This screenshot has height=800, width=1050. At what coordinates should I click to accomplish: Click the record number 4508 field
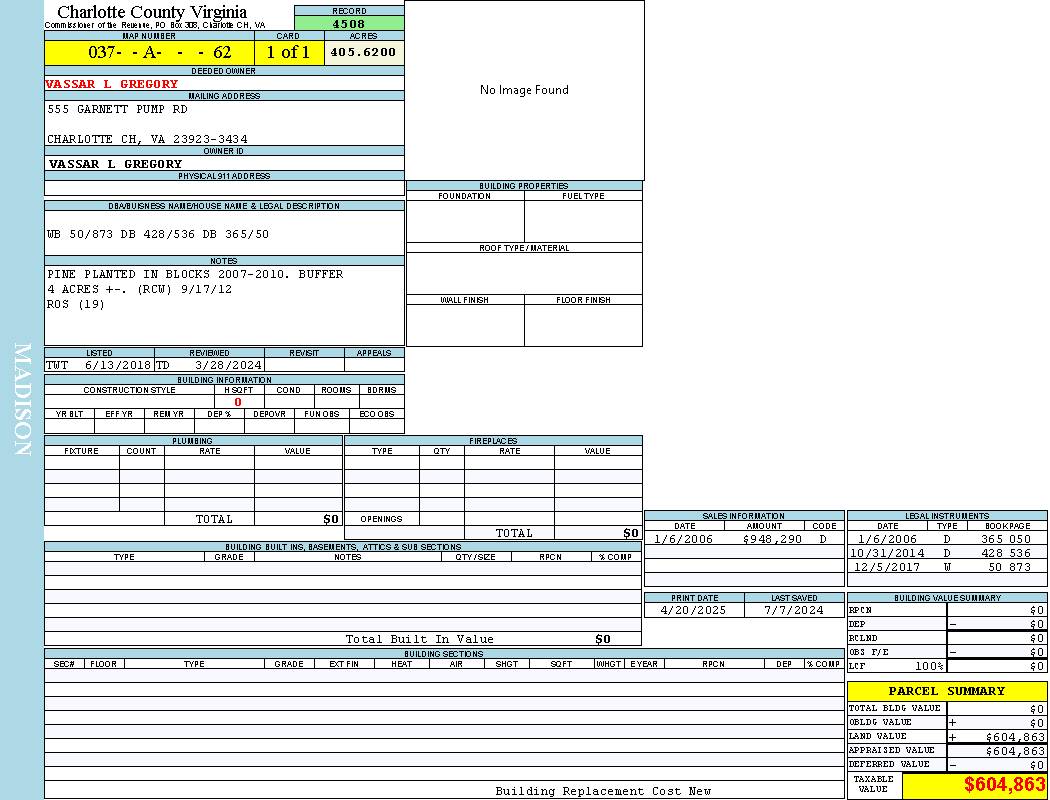click(349, 24)
